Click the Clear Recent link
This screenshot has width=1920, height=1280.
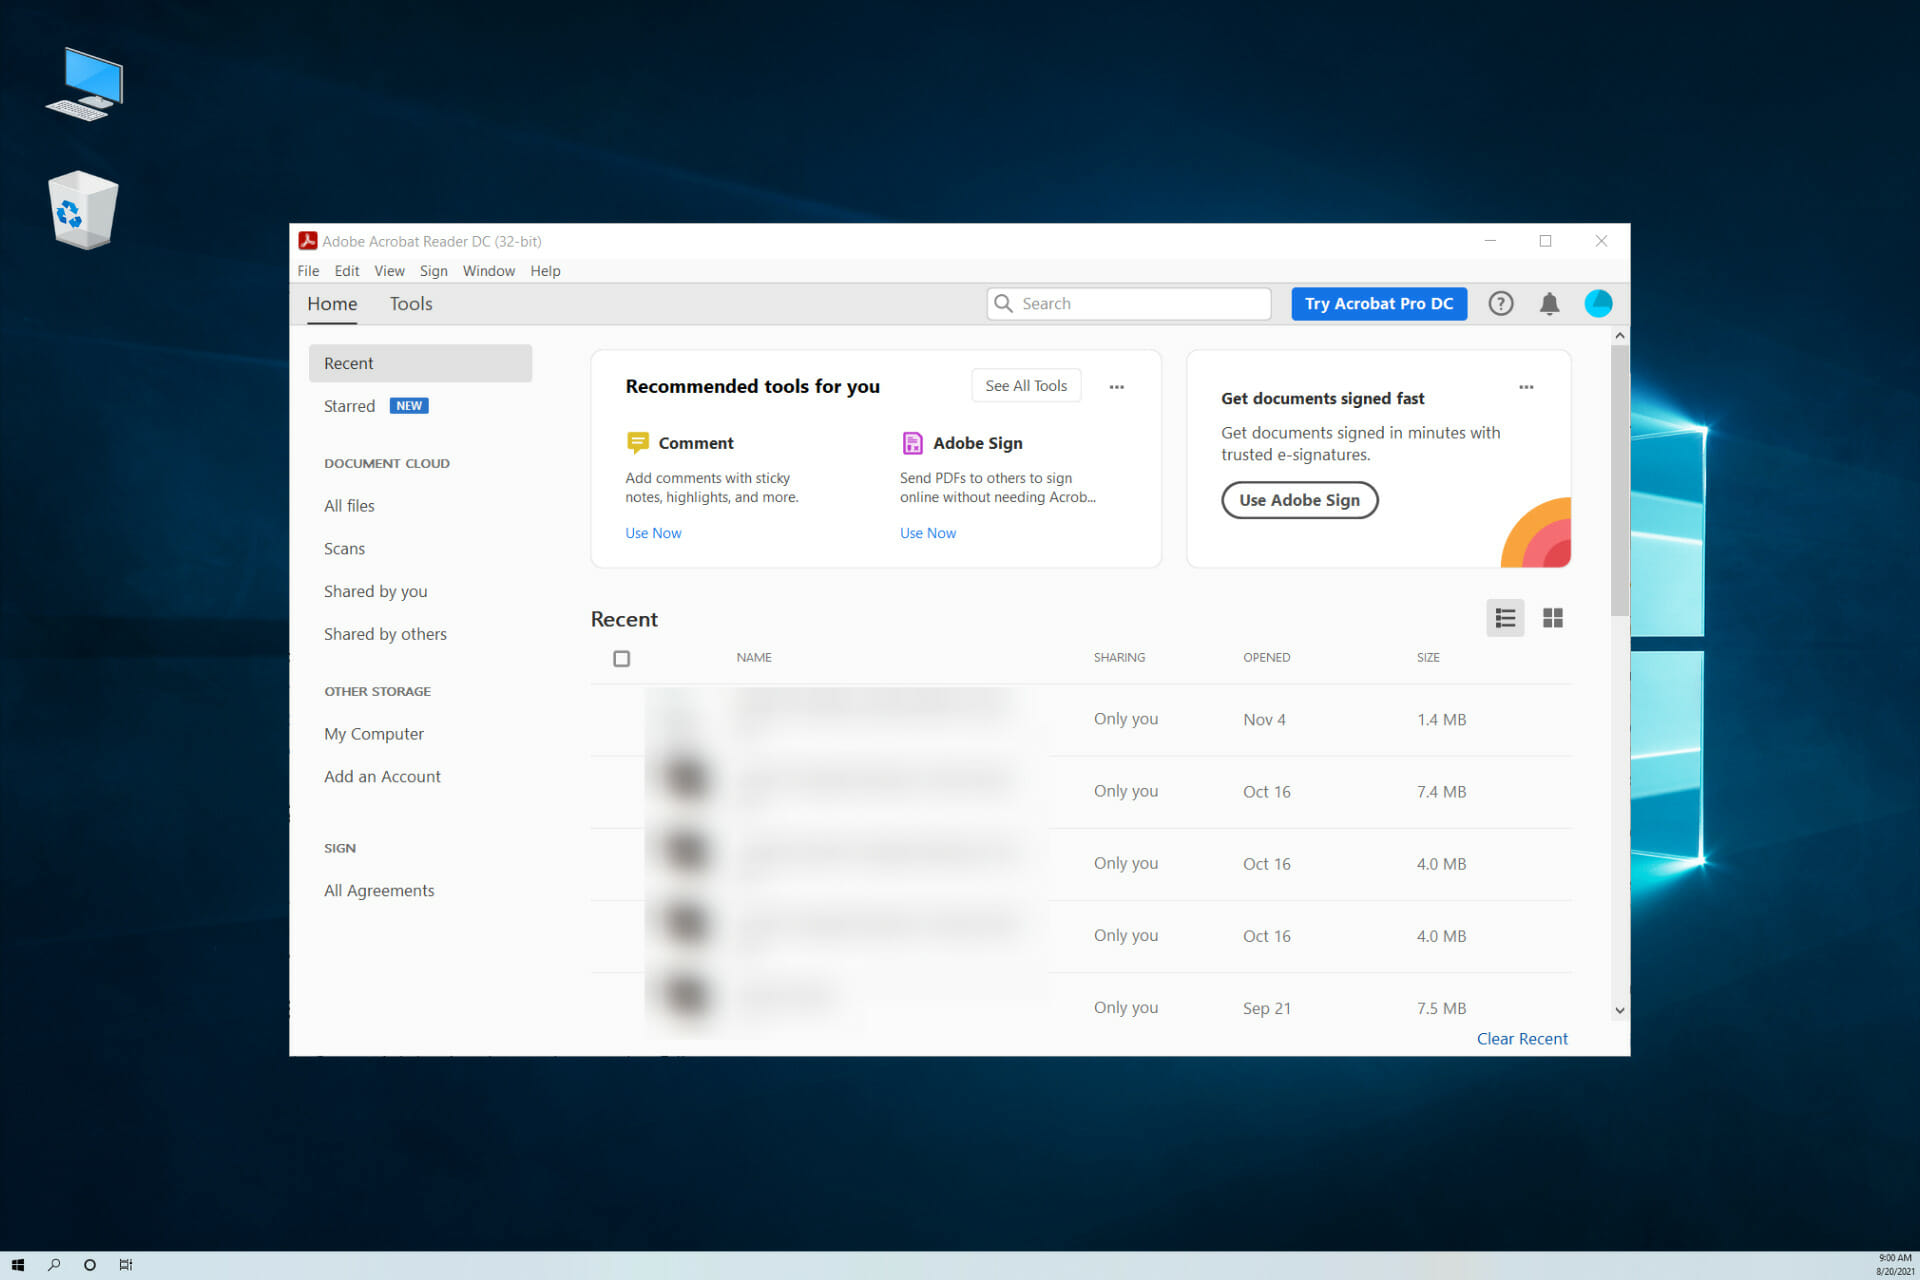coord(1521,1039)
